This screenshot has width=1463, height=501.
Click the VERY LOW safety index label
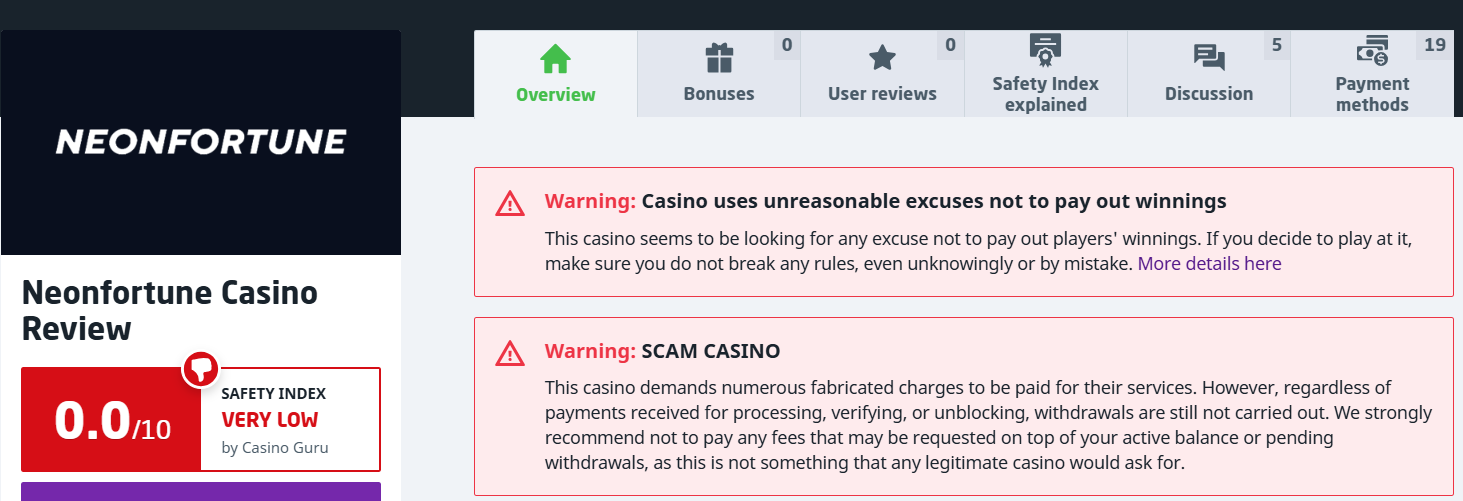[270, 420]
